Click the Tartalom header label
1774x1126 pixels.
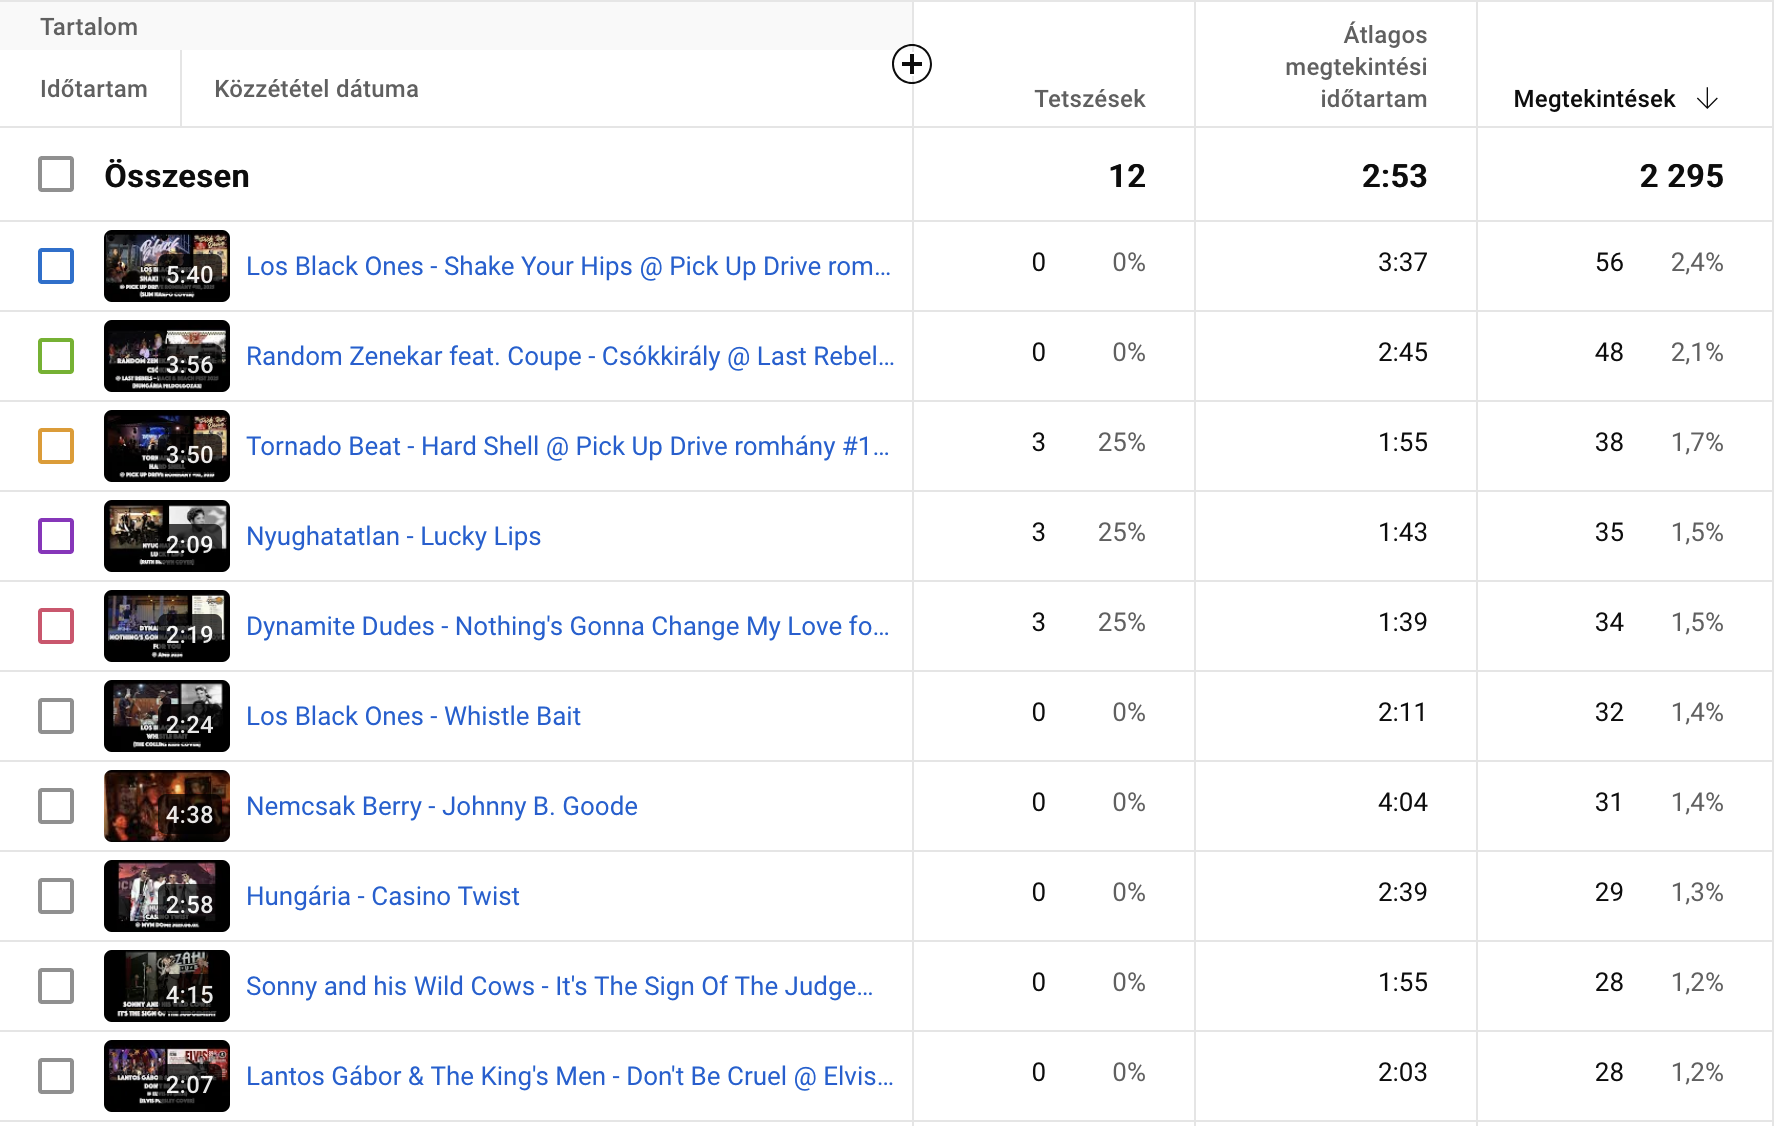(x=89, y=27)
